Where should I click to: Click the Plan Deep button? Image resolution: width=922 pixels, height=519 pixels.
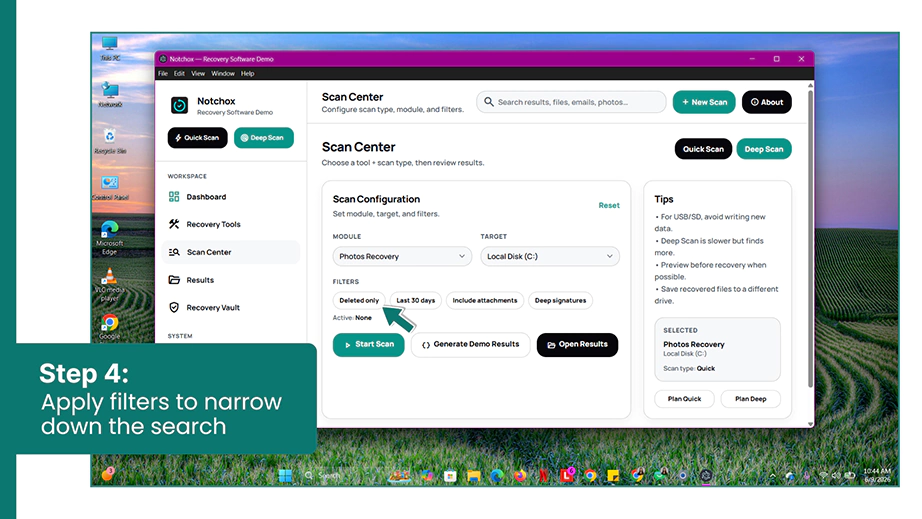(750, 399)
